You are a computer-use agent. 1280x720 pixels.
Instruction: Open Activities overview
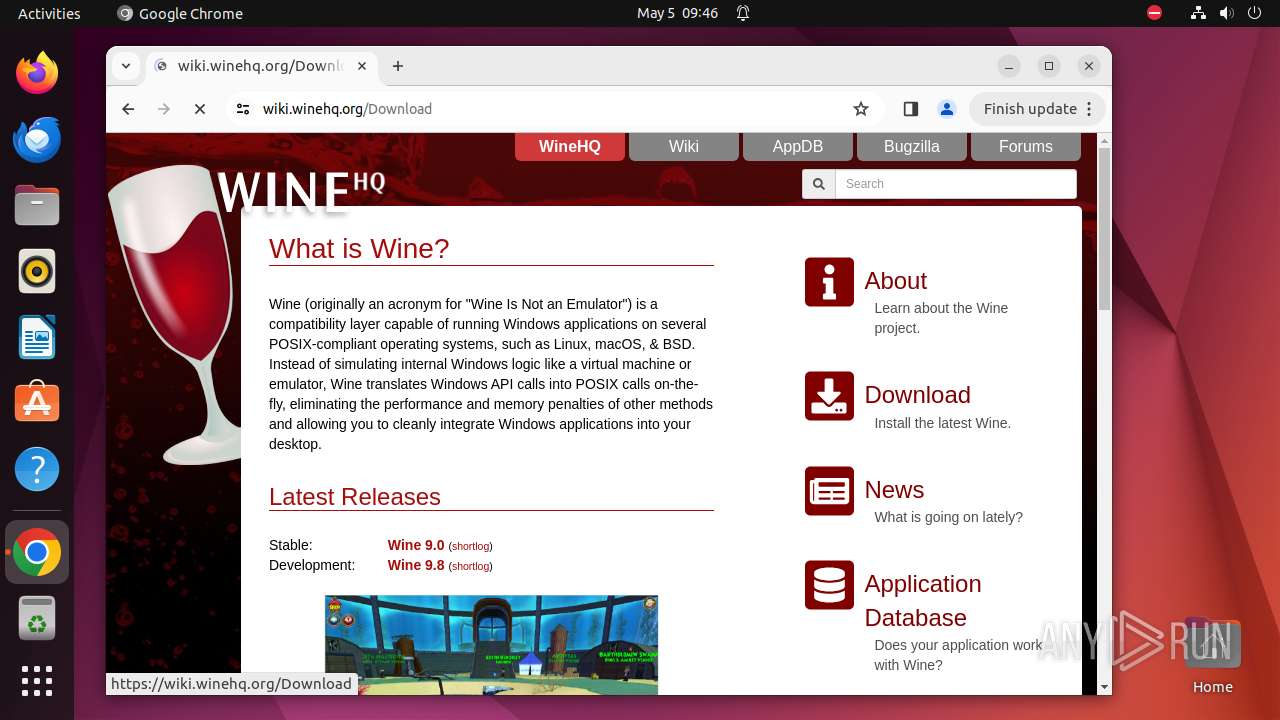[x=49, y=13]
